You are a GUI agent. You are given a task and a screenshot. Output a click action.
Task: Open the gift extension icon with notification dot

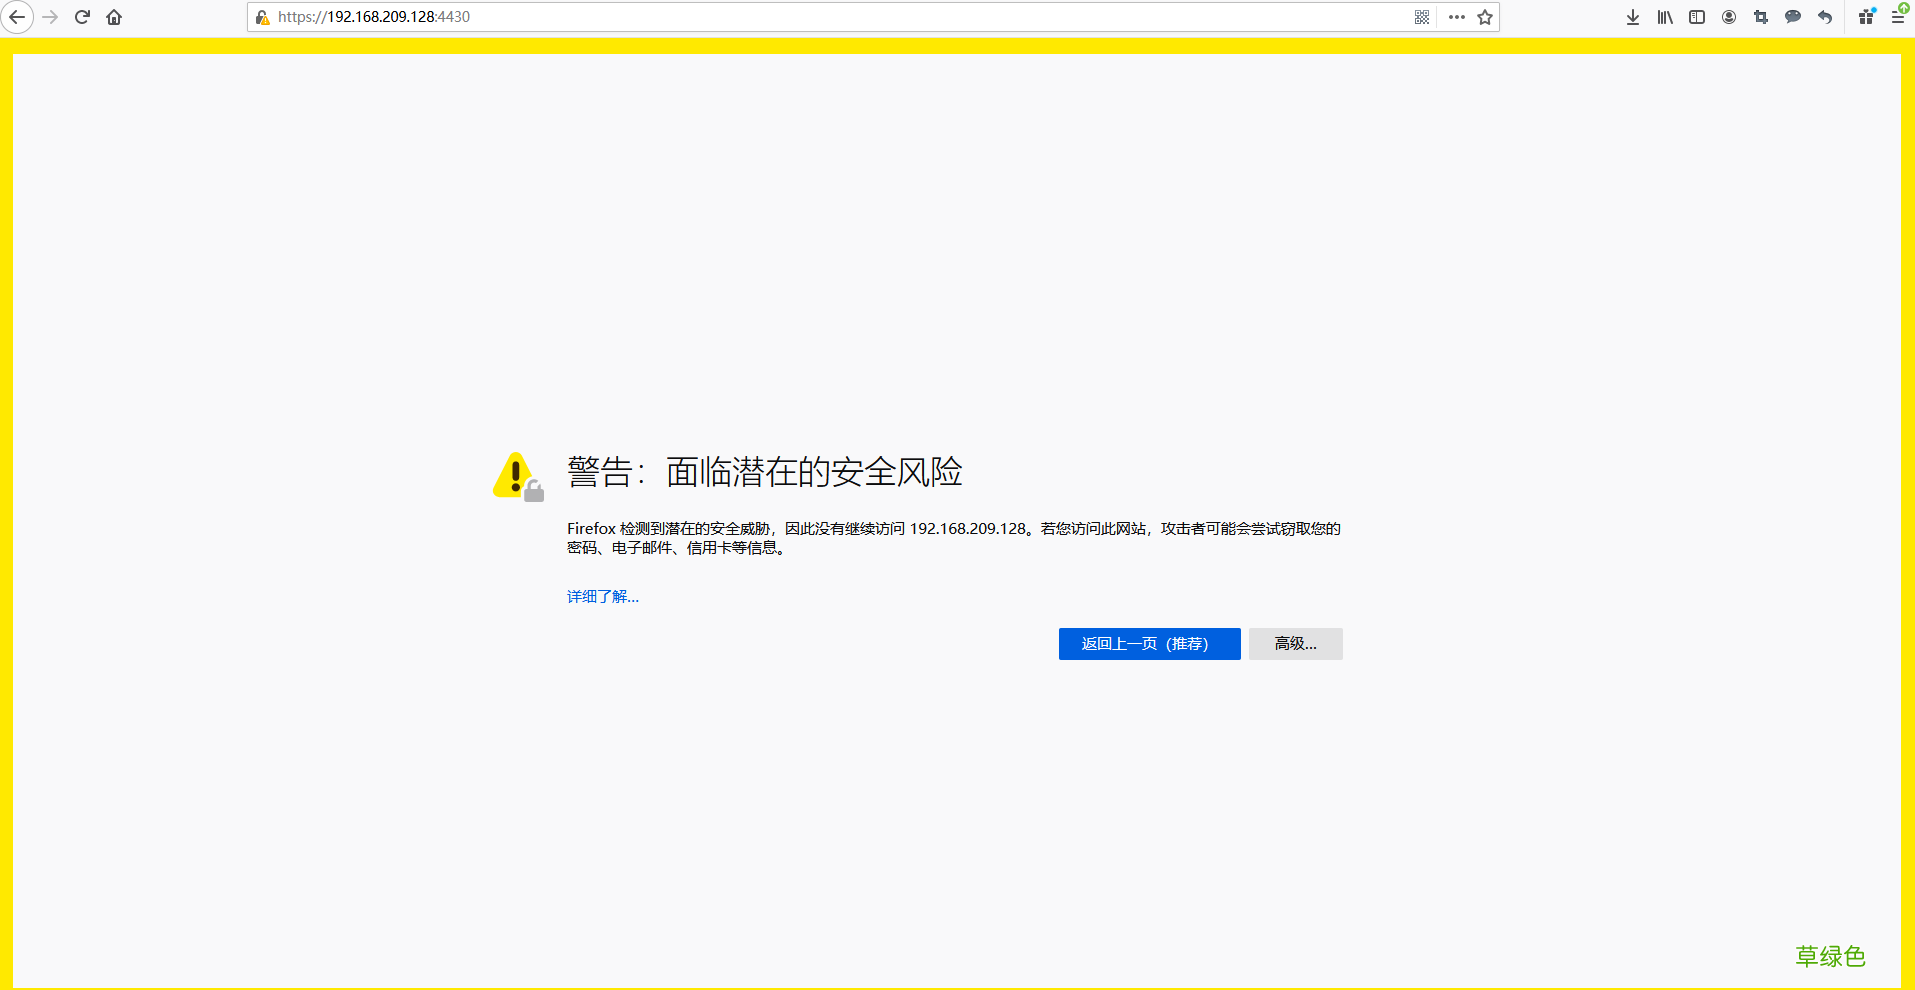point(1866,17)
